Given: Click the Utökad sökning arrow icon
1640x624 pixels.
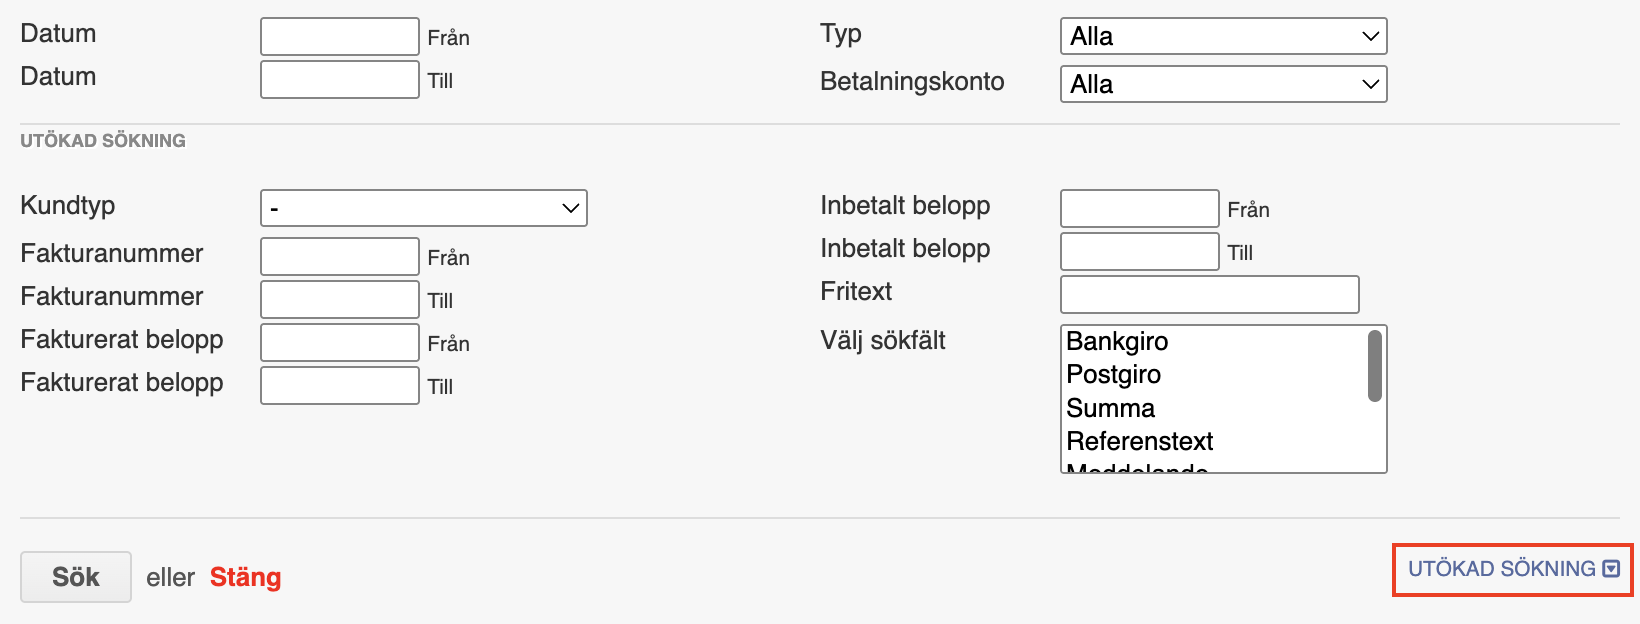Looking at the screenshot, I should 1611,569.
